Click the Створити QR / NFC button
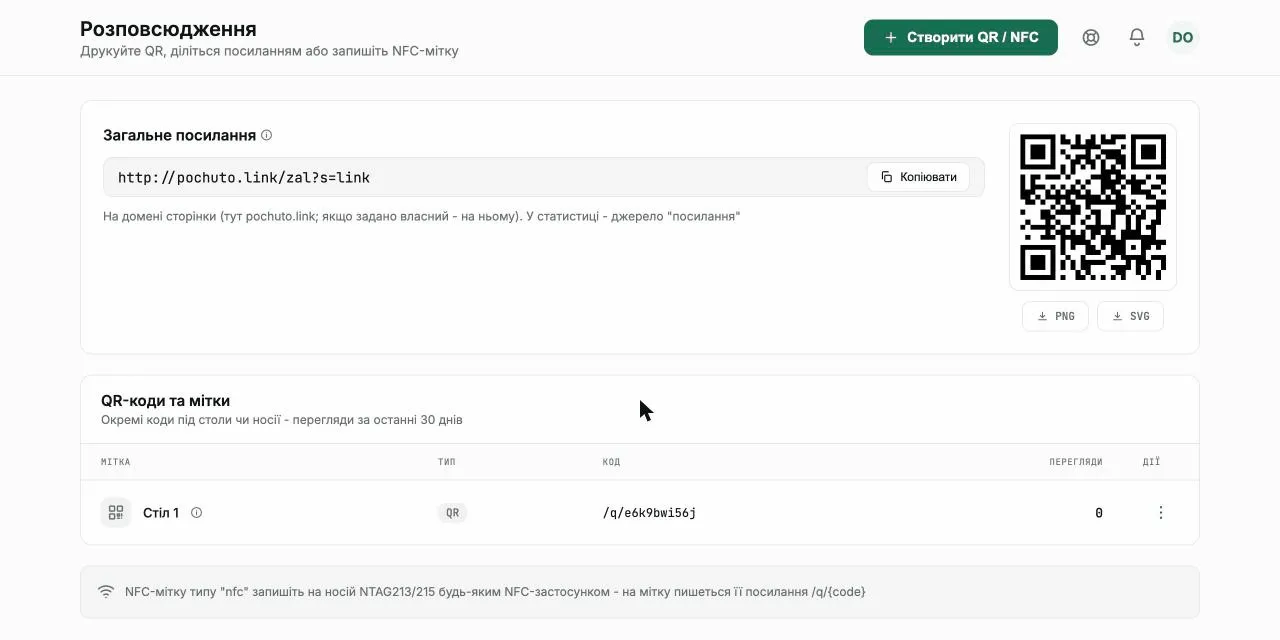 [x=960, y=37]
